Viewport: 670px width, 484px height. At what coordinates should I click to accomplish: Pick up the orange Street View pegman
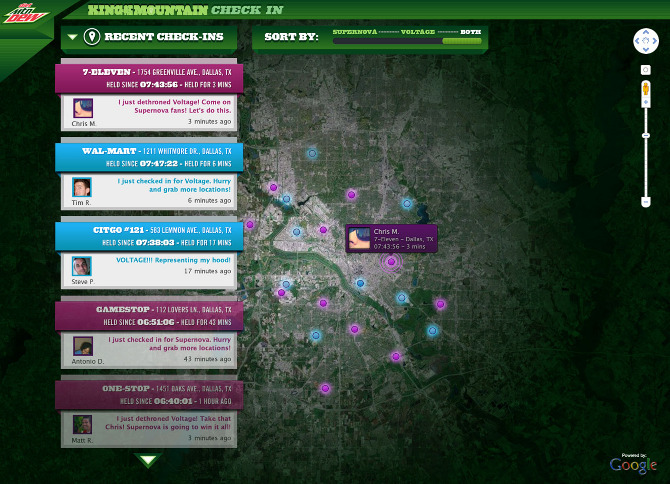[x=646, y=88]
